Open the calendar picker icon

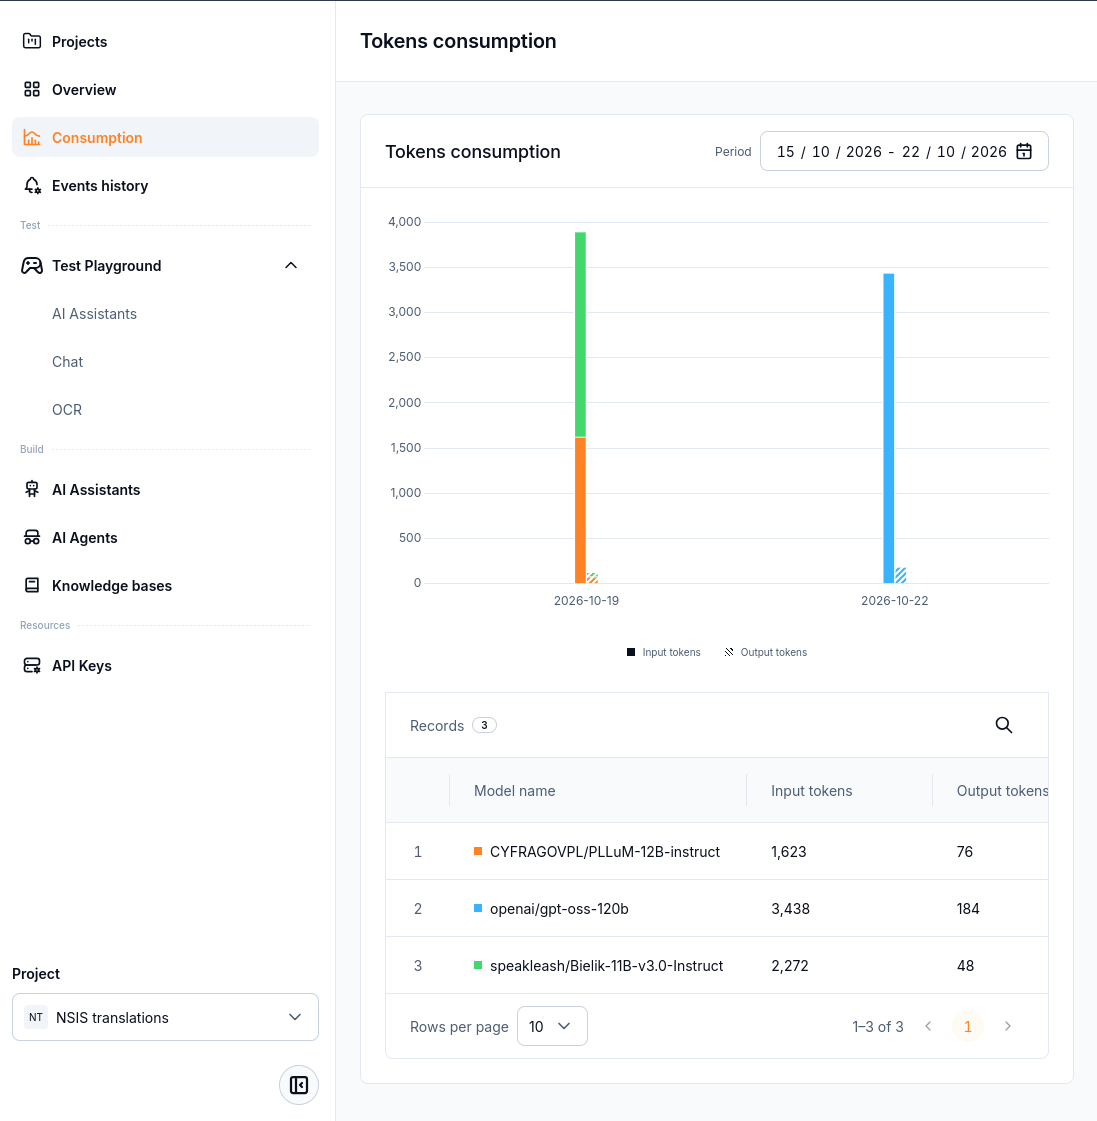1024,152
